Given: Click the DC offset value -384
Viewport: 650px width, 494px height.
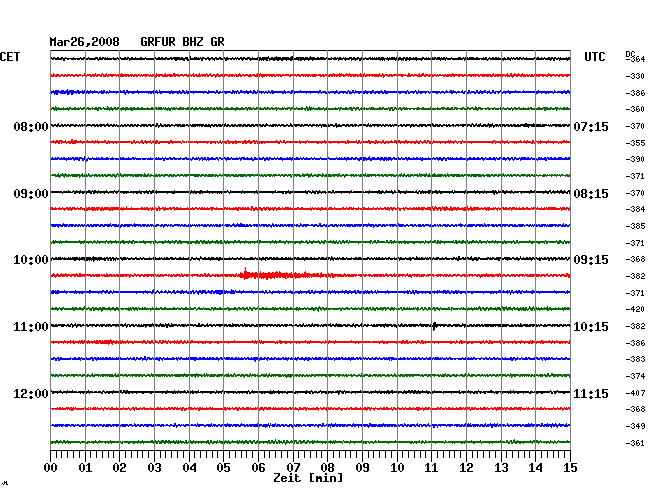Looking at the screenshot, I should 635,209.
